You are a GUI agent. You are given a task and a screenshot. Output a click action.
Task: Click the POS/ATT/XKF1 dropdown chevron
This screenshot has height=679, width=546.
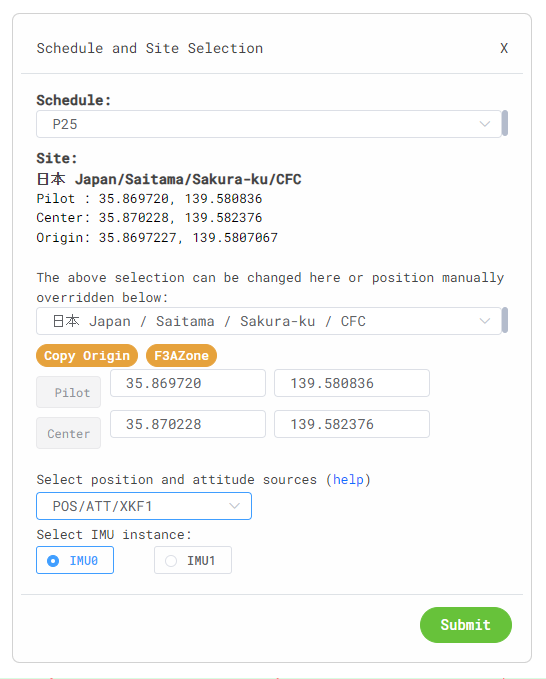click(x=234, y=506)
